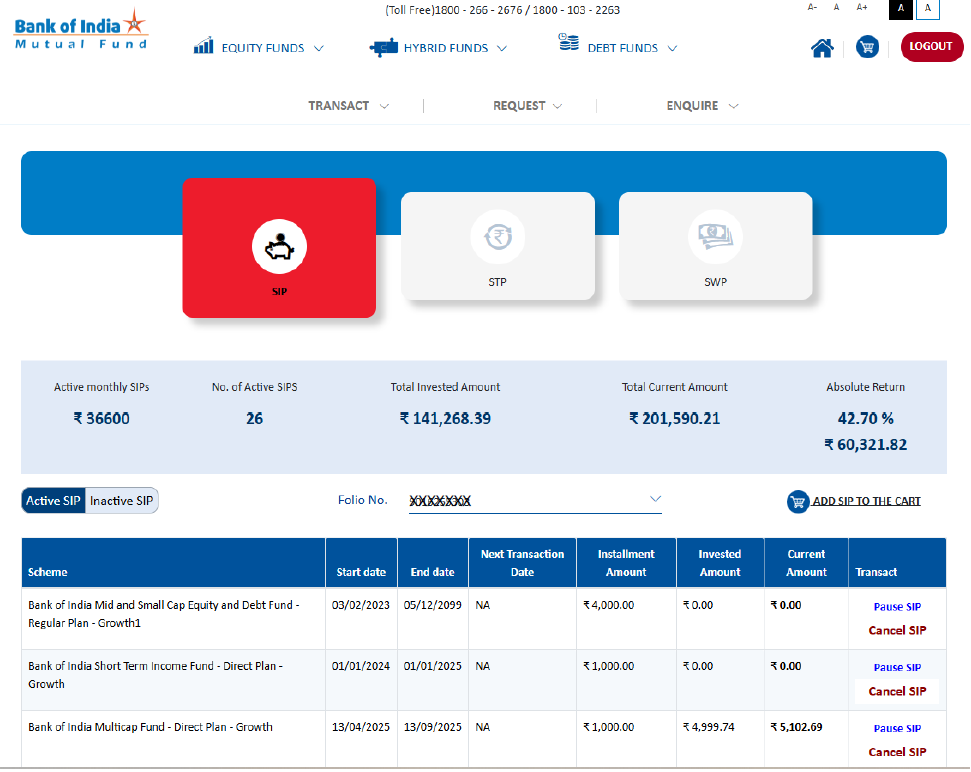971x772 pixels.
Task: Go to the home icon
Action: (822, 48)
